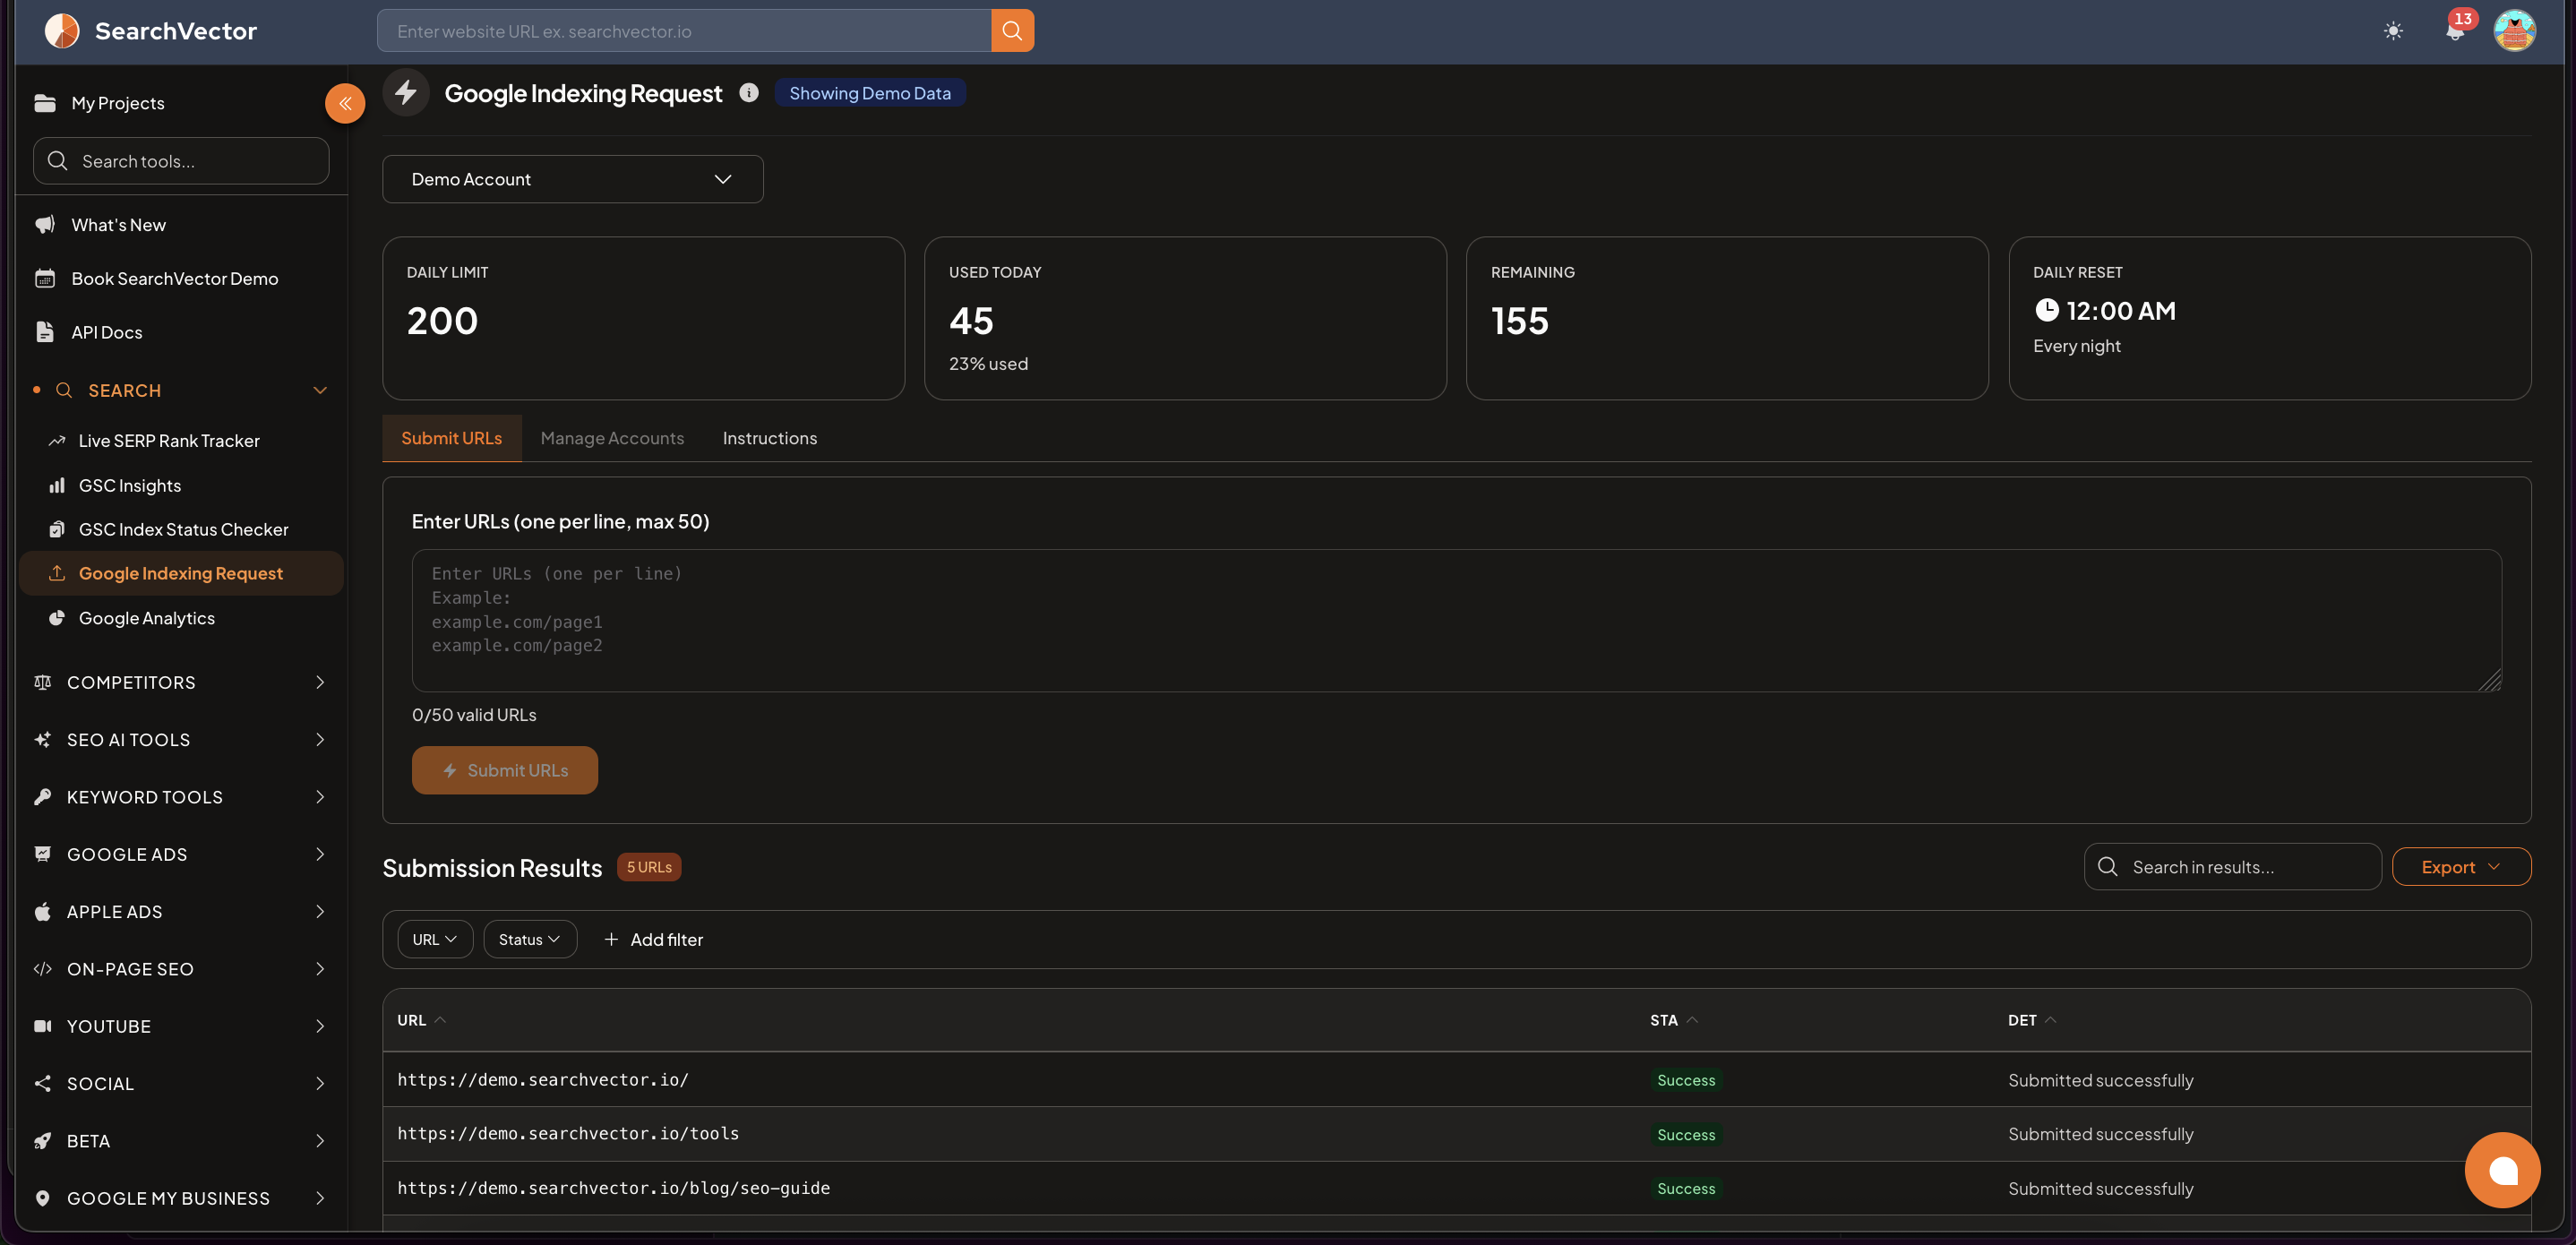Click the Showing Demo Data badge
Viewport: 2576px width, 1245px height.
point(870,93)
